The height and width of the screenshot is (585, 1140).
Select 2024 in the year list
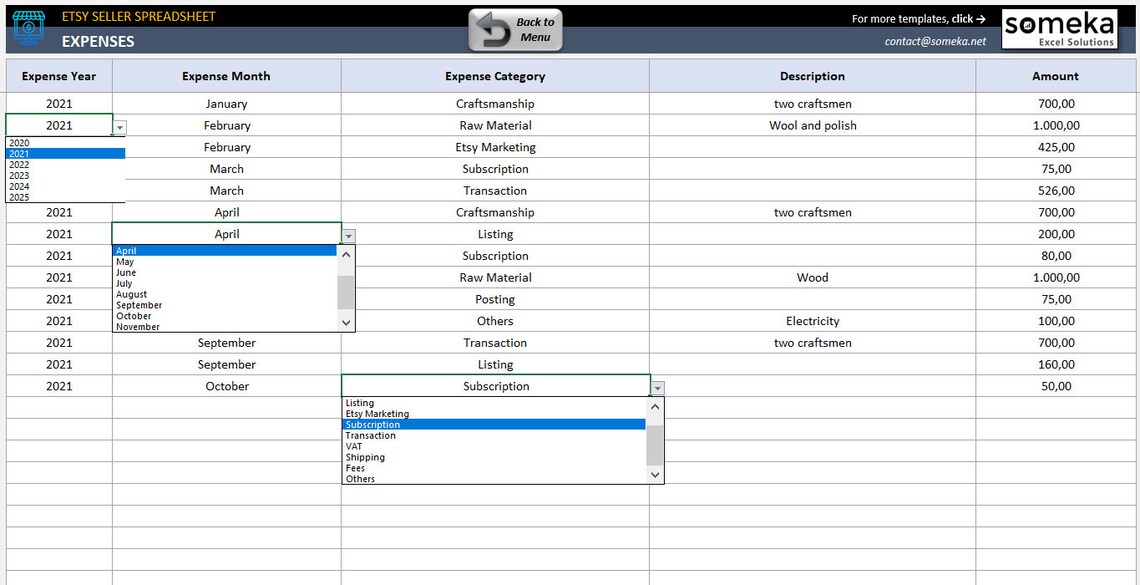65,187
